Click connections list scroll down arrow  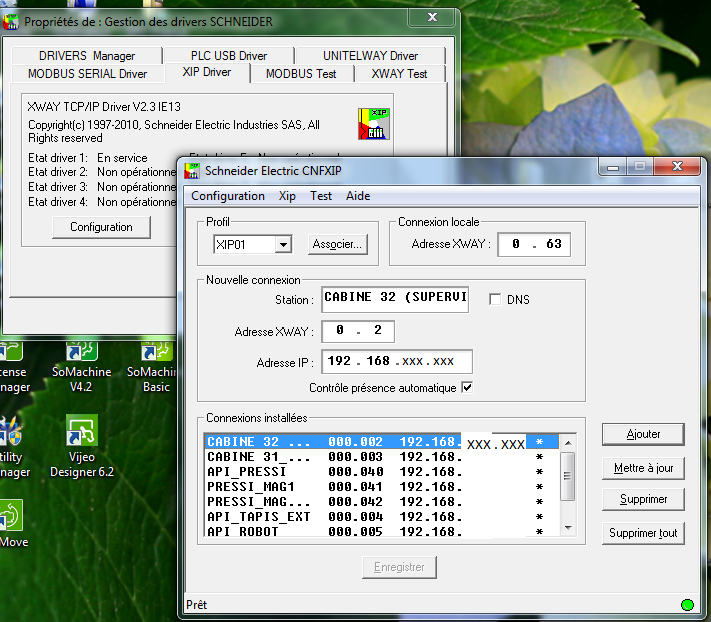568,528
